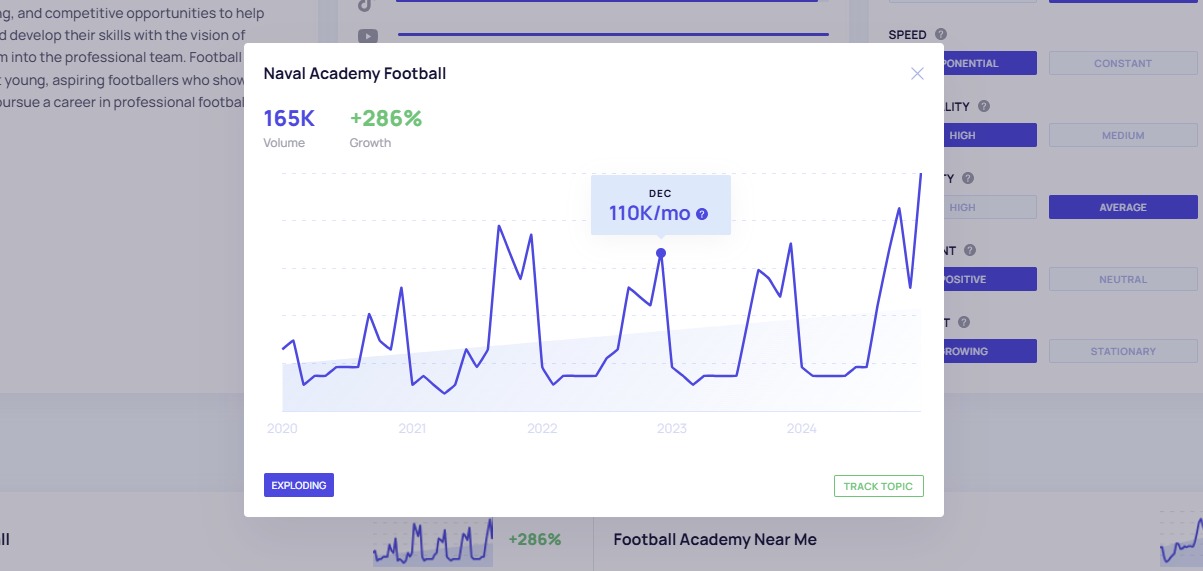This screenshot has width=1203, height=571.
Task: Click help icon above the NEUTRAL filter
Action: coord(969,250)
